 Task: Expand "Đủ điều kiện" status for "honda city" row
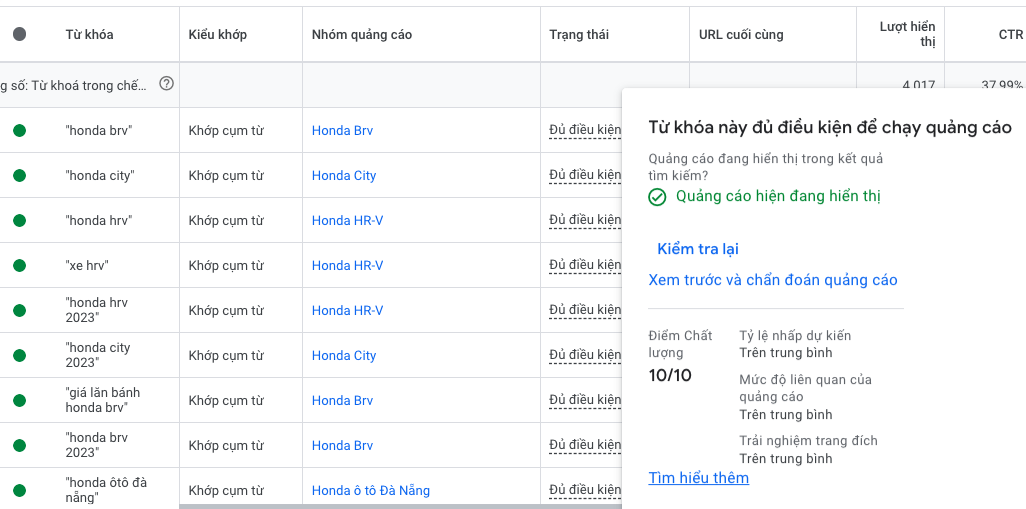coord(585,175)
